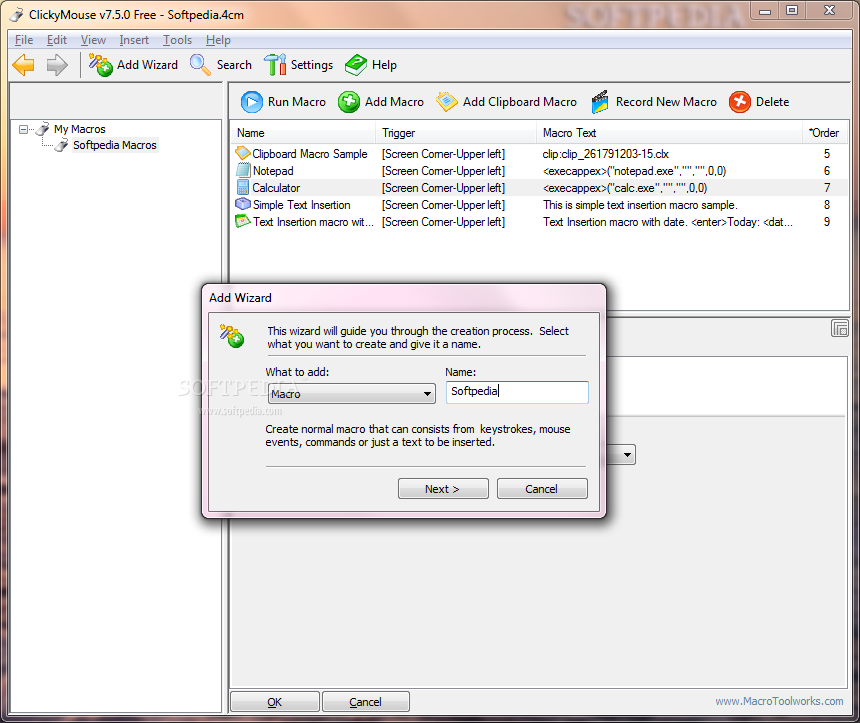Click the Calculator row's trigger cell
This screenshot has height=723, width=860.
pyautogui.click(x=443, y=188)
